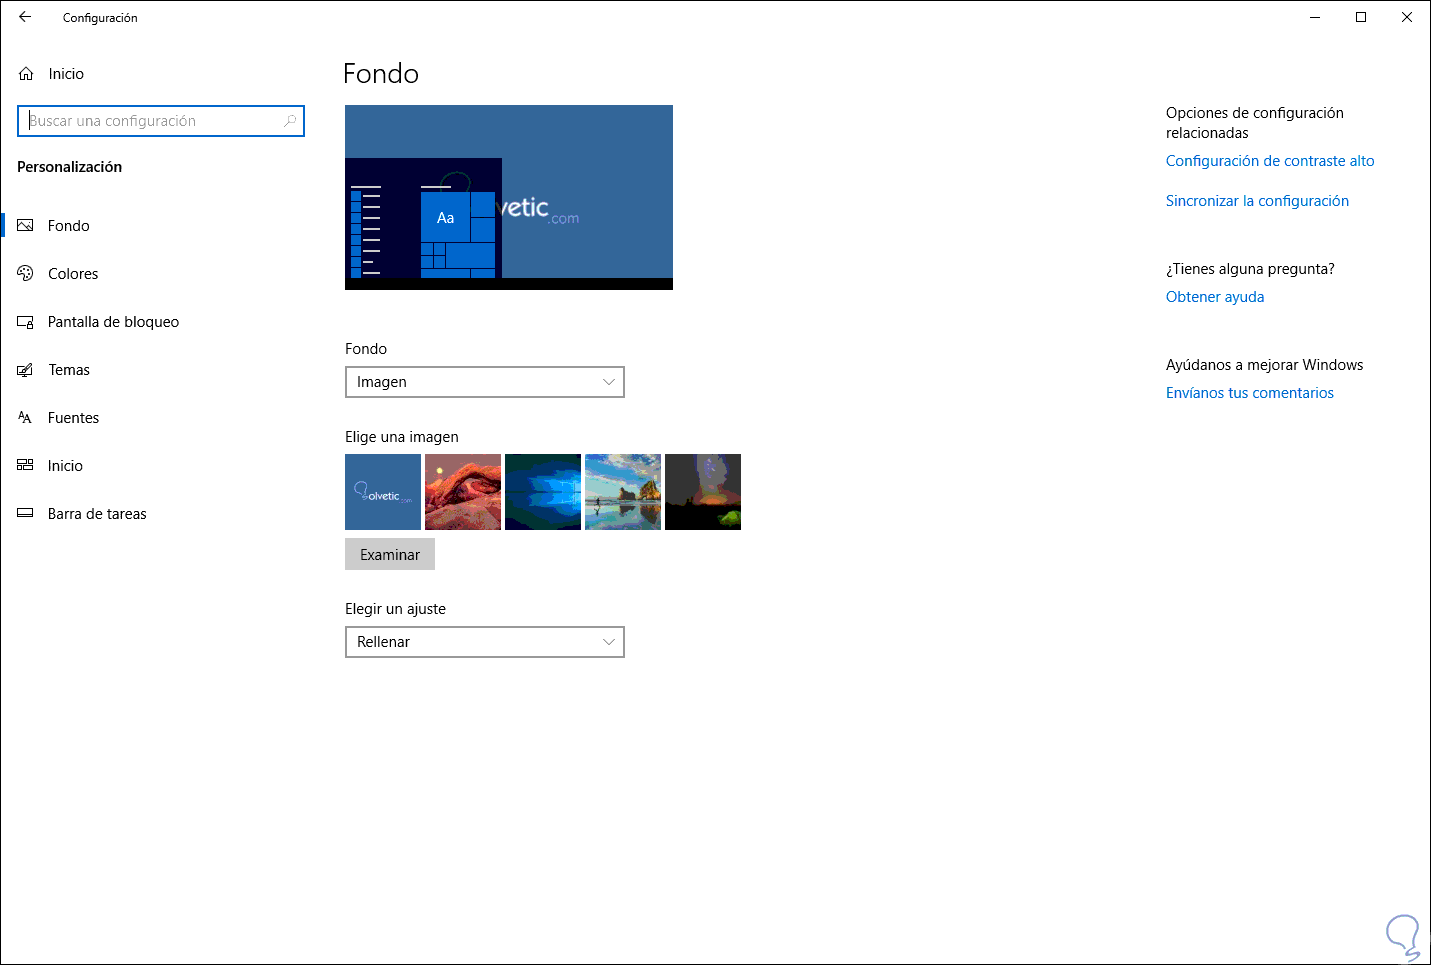This screenshot has height=965, width=1431.
Task: Click Envíanos tus comentarios link
Action: click(x=1250, y=393)
